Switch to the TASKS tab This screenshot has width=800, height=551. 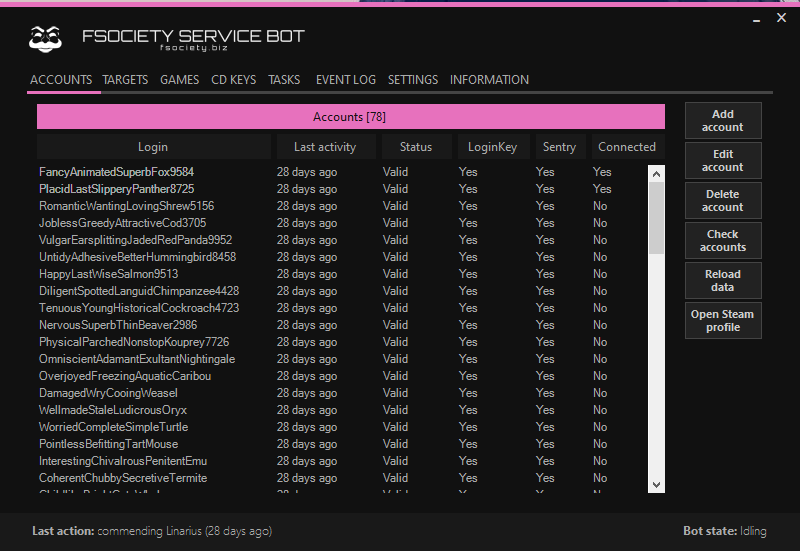pos(284,80)
